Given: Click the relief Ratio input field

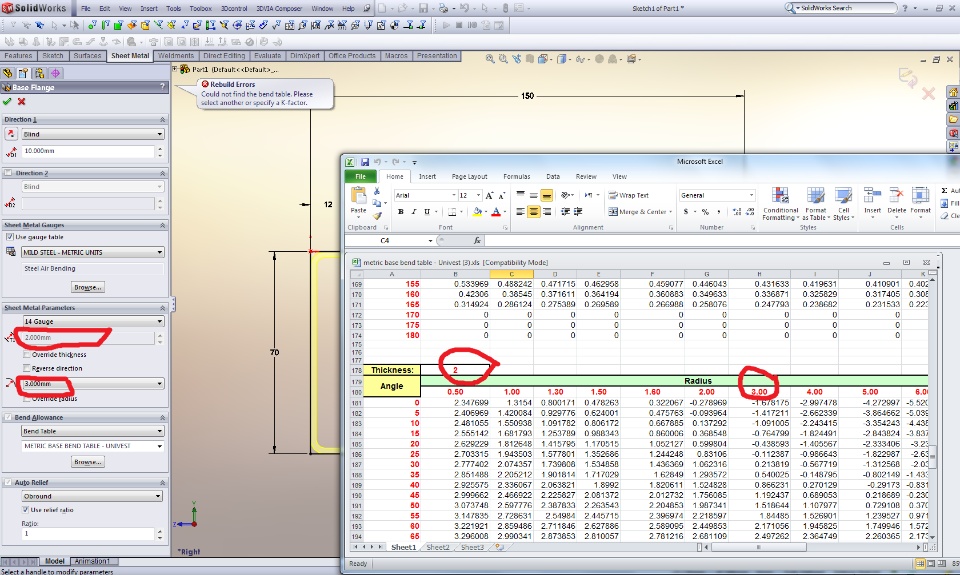Looking at the screenshot, I should pyautogui.click(x=88, y=534).
